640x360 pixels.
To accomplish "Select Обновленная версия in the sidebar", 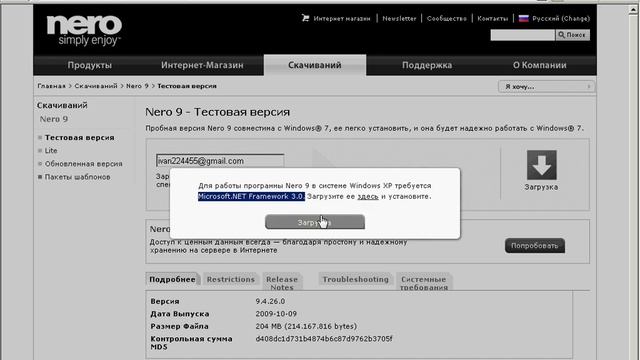I will (84, 164).
